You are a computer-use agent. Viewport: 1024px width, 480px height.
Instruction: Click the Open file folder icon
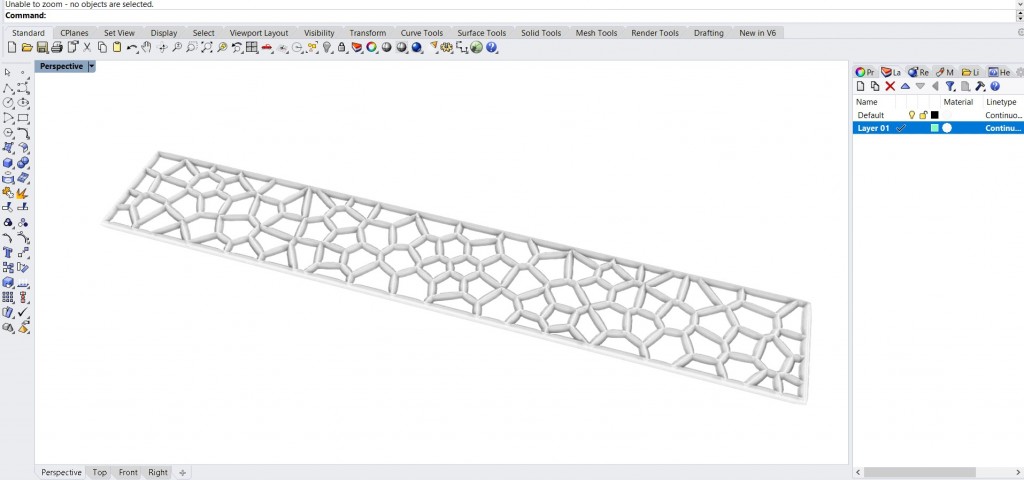[x=27, y=48]
